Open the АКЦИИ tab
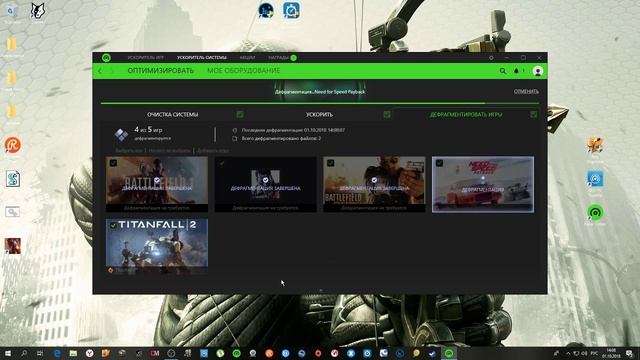 [x=247, y=58]
